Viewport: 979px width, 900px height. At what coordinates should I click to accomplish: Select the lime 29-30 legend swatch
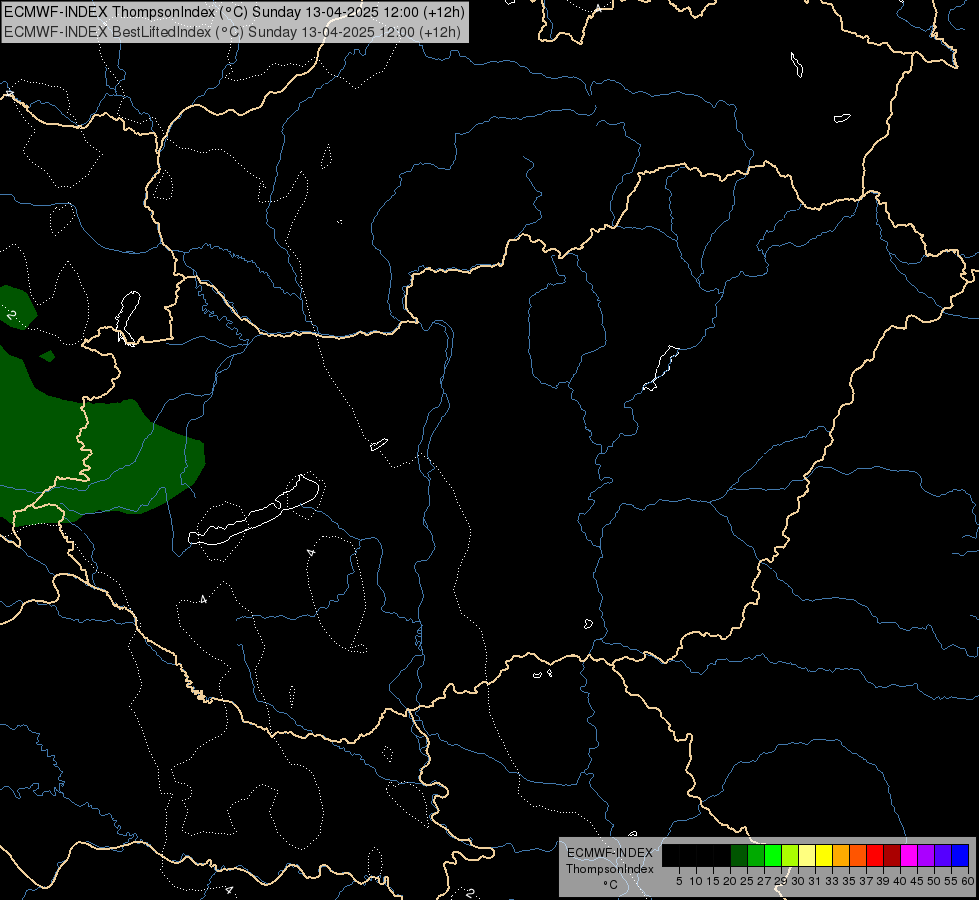(790, 856)
